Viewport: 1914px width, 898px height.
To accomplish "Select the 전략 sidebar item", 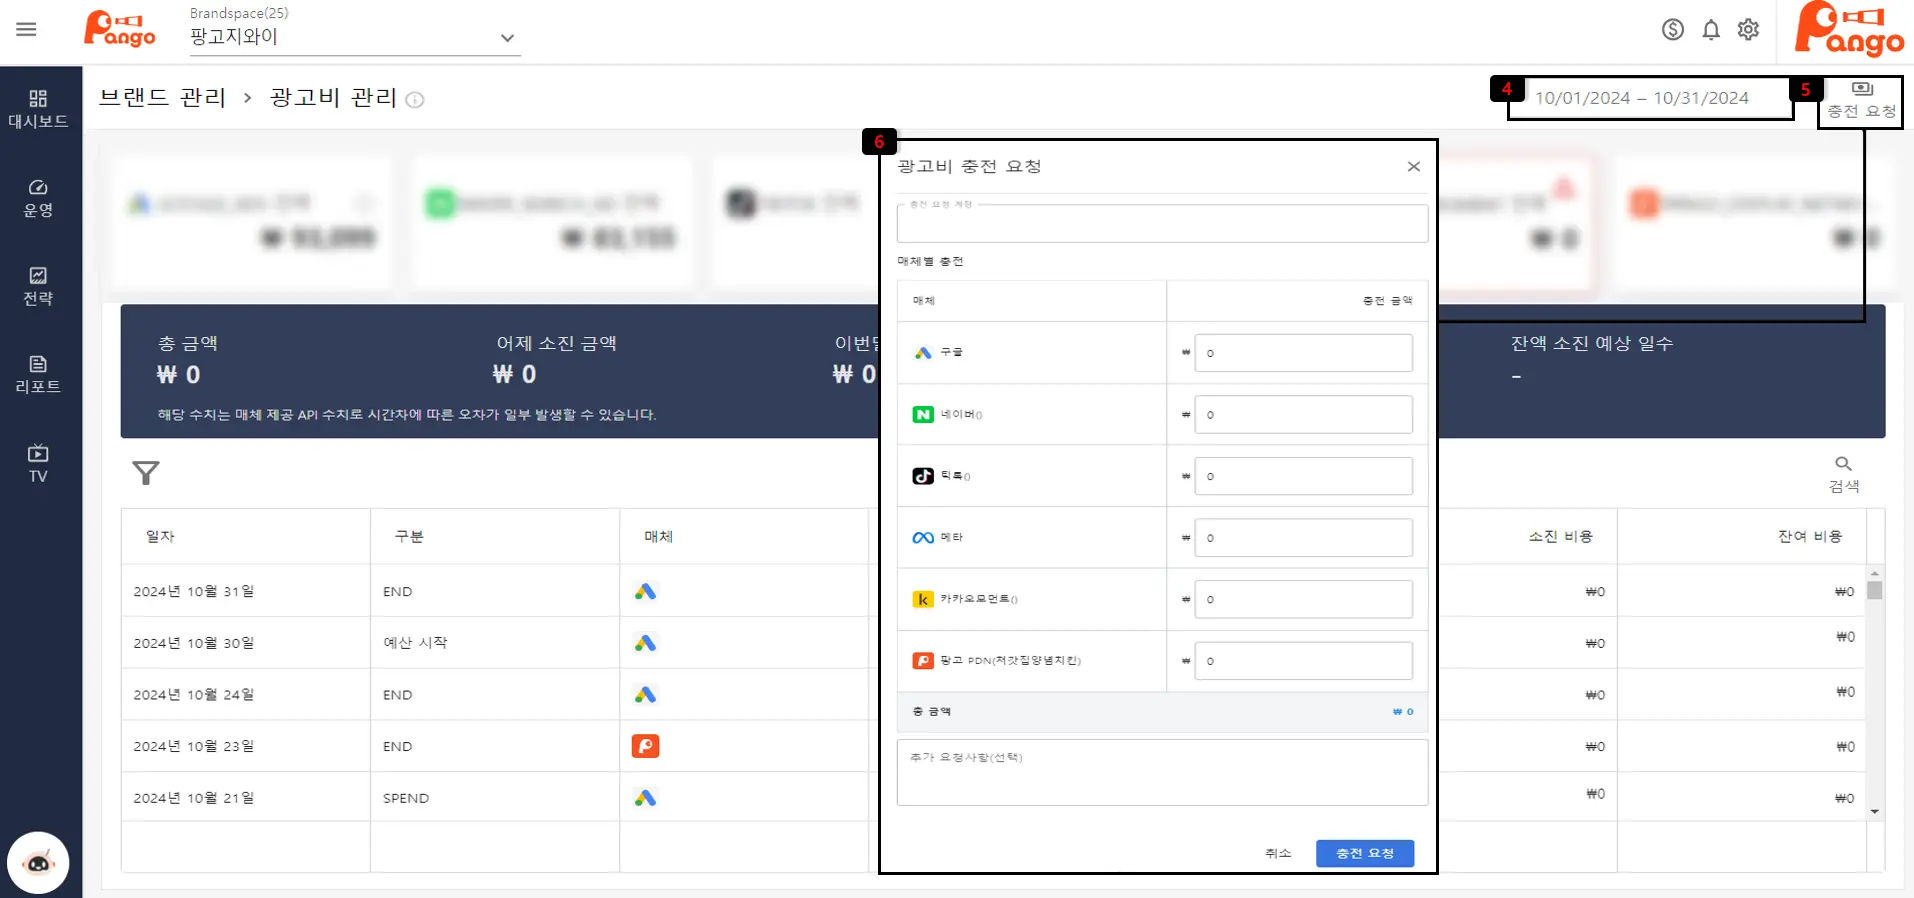I will pyautogui.click(x=38, y=286).
